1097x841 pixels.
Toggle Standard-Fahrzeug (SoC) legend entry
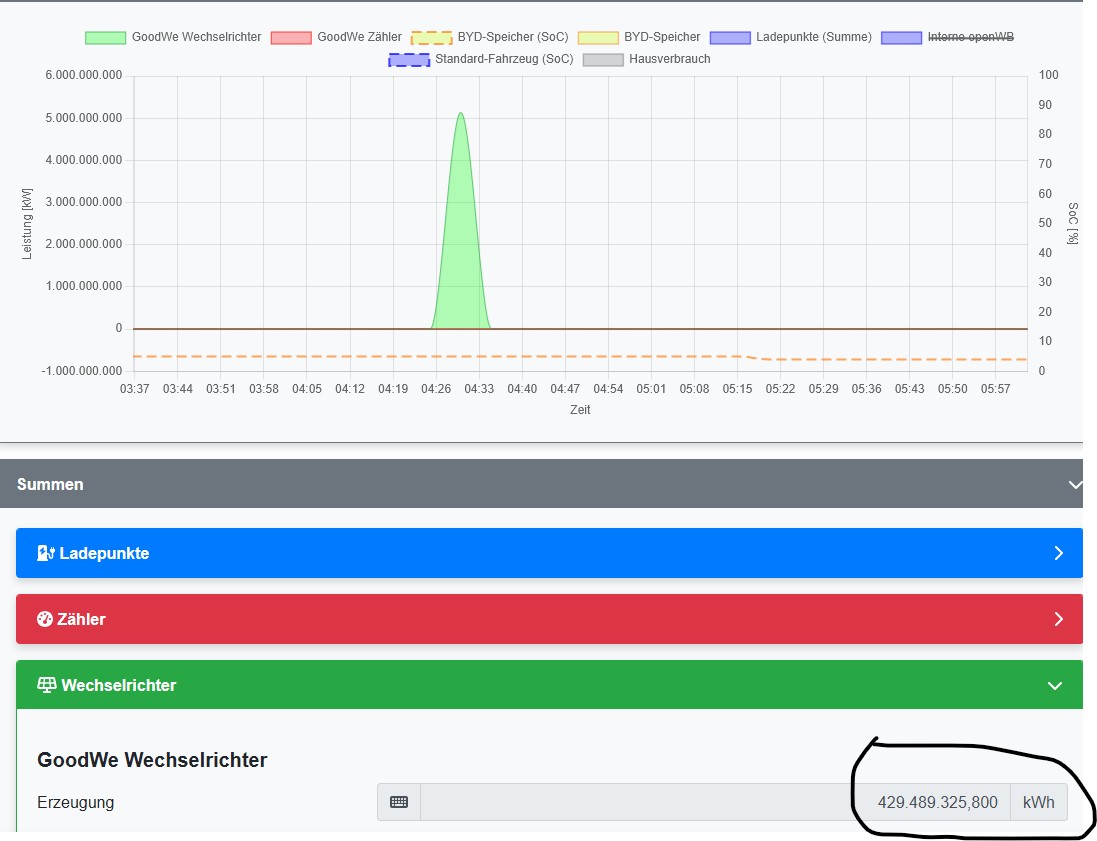coord(481,59)
